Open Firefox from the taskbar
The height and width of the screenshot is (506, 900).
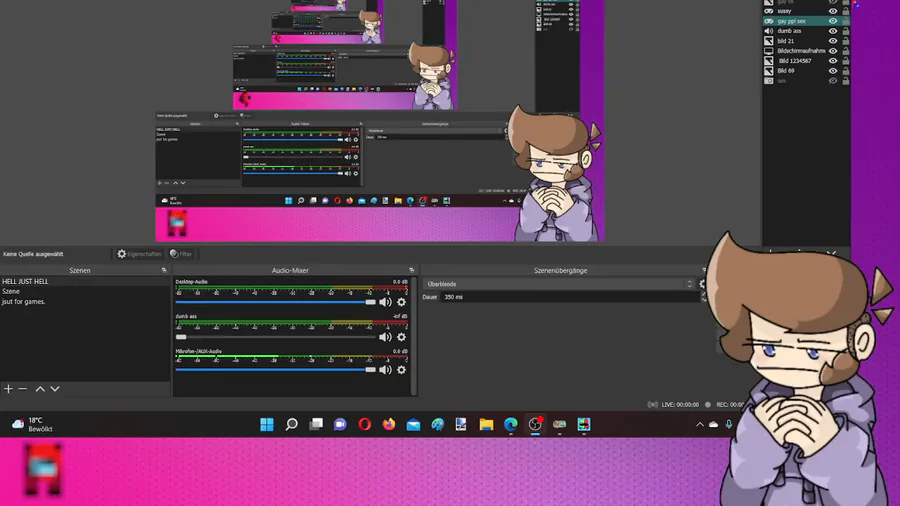(389, 424)
